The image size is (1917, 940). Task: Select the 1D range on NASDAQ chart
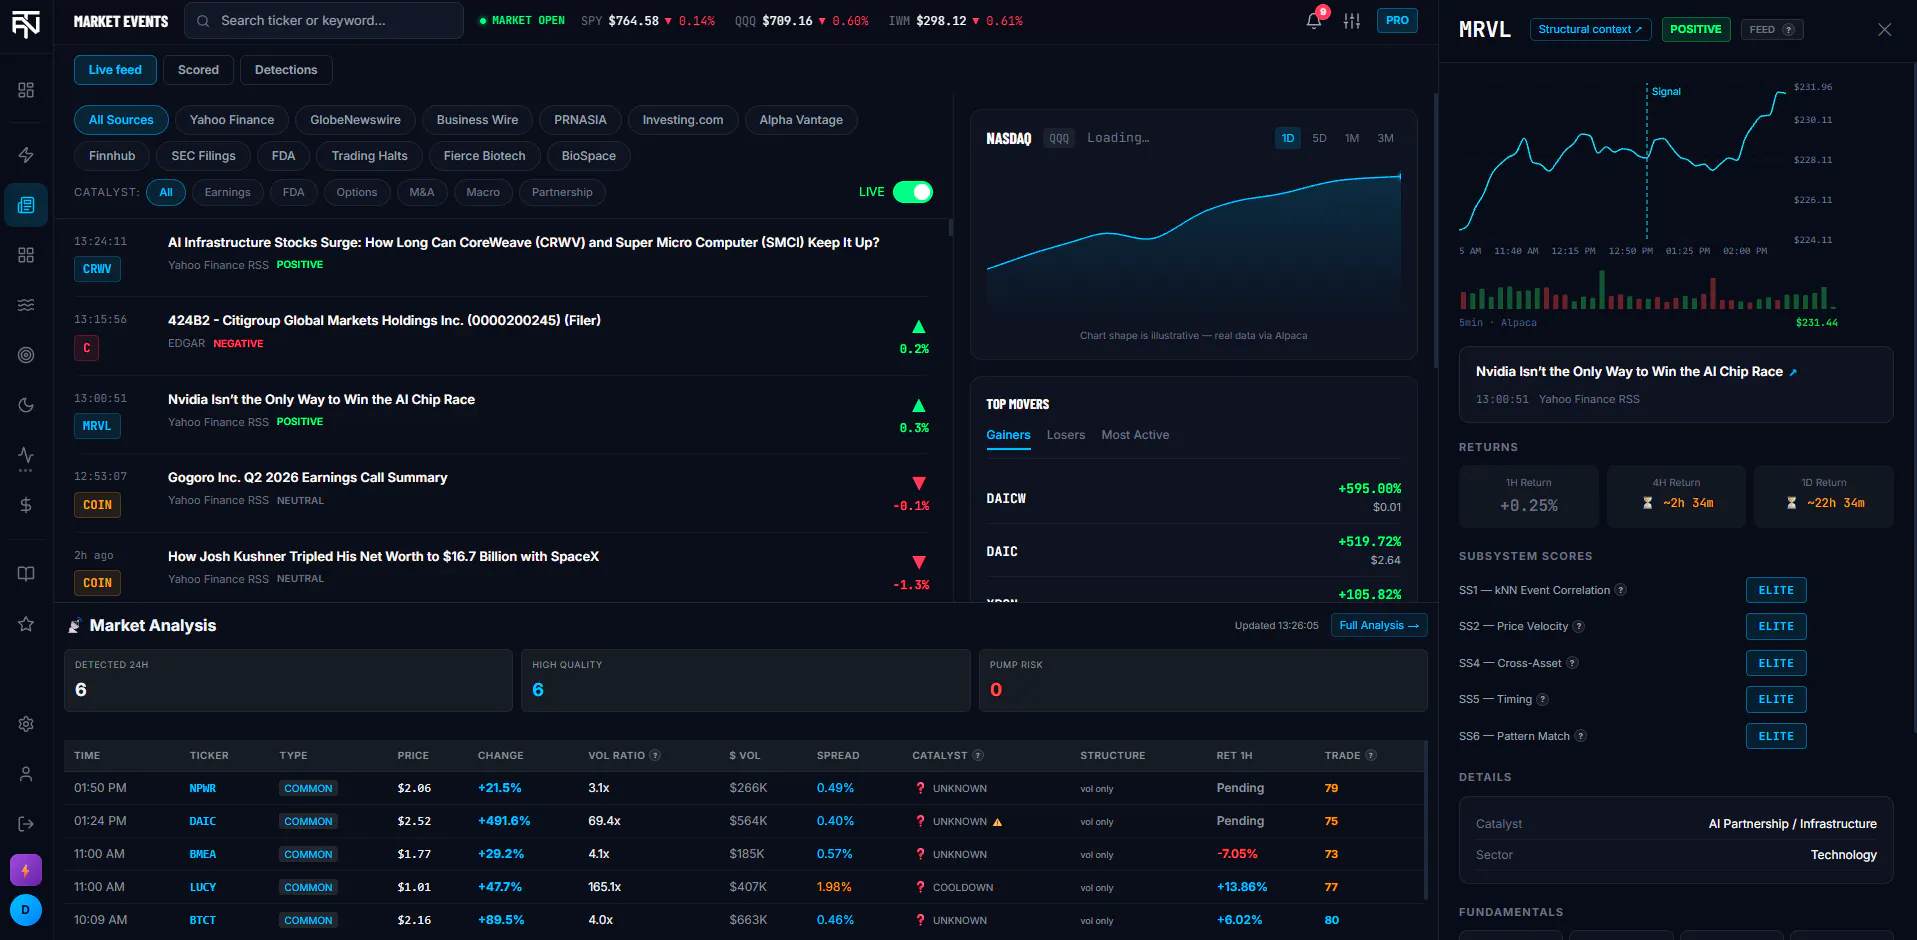[x=1288, y=138]
